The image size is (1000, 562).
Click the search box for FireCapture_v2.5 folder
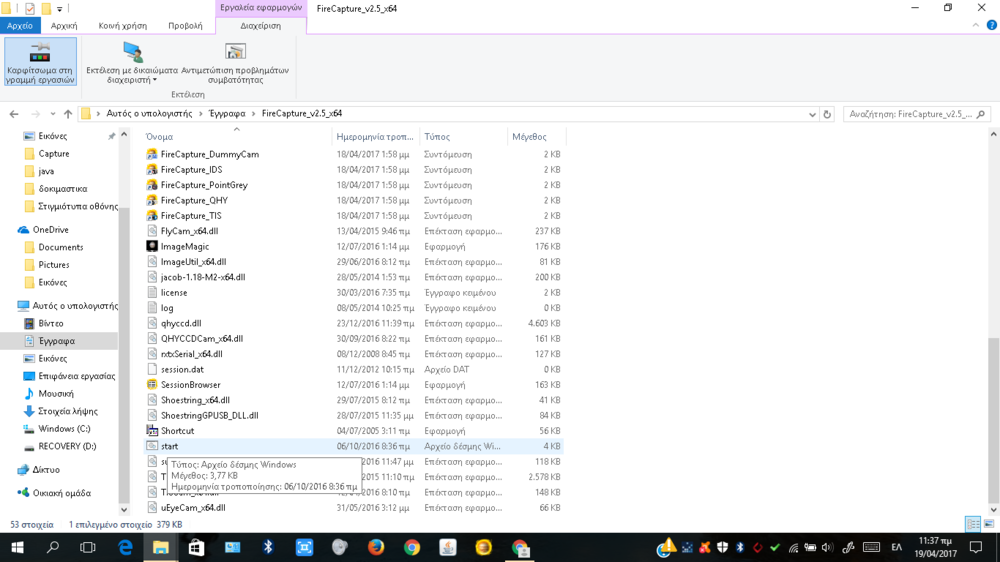910,114
